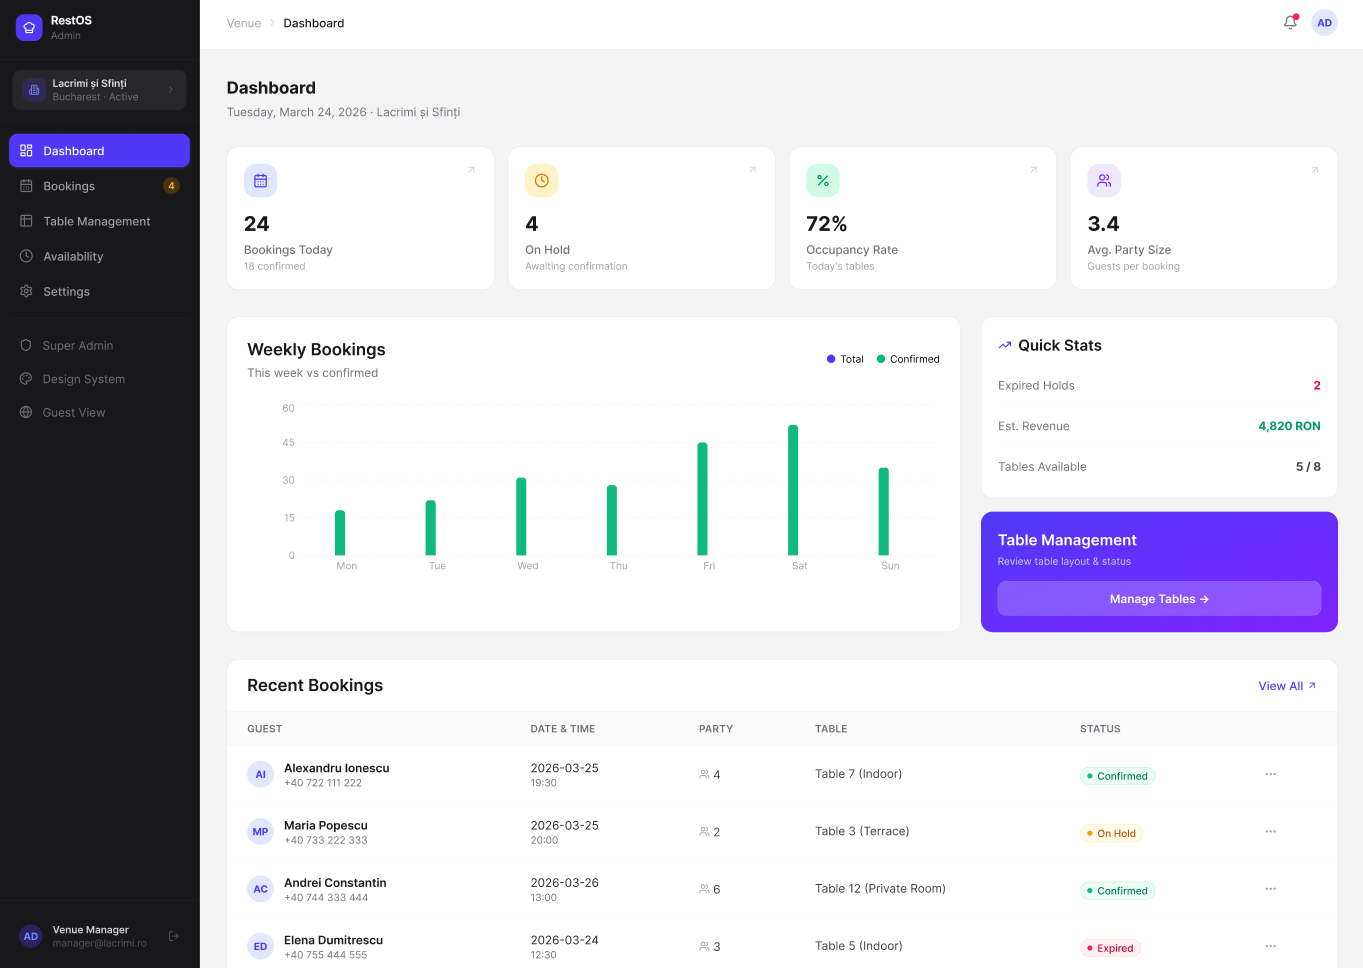Click the MP guest avatar
Screen dimensions: 1363x968
click(x=260, y=832)
